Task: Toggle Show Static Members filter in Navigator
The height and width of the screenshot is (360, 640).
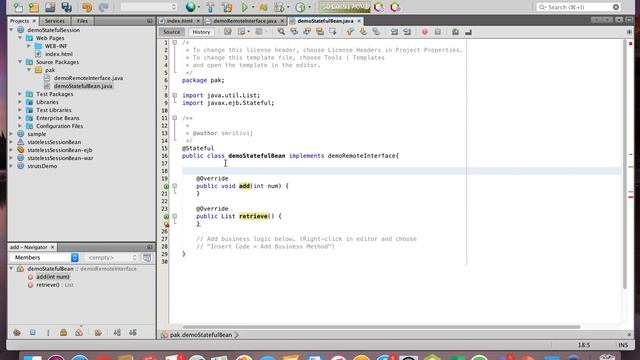Action: point(48,333)
